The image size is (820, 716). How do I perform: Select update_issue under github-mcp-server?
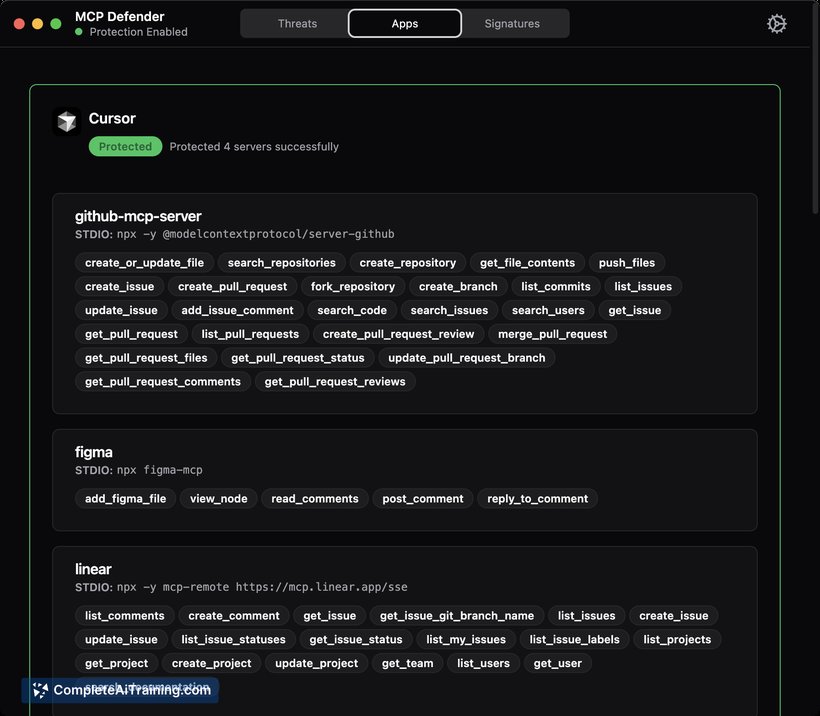point(121,310)
